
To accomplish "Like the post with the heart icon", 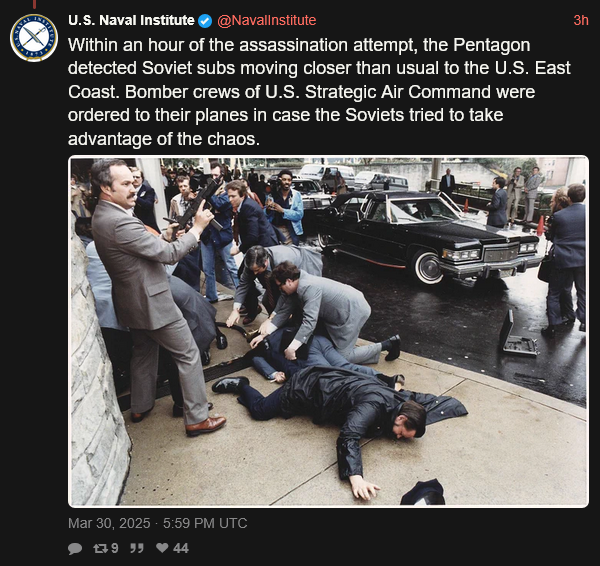I will click(x=162, y=548).
